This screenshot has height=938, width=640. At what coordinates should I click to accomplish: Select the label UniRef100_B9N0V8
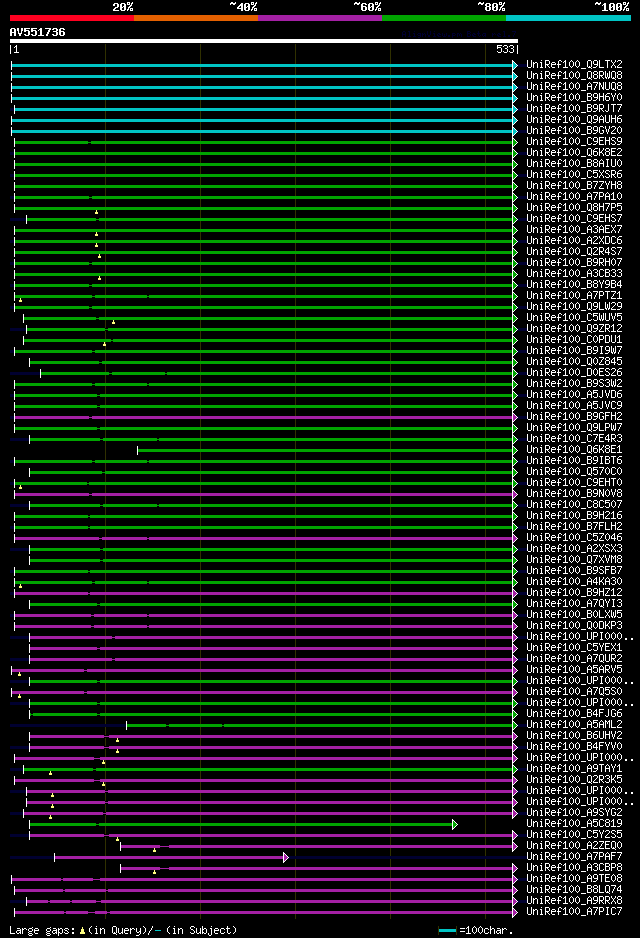pyautogui.click(x=574, y=494)
